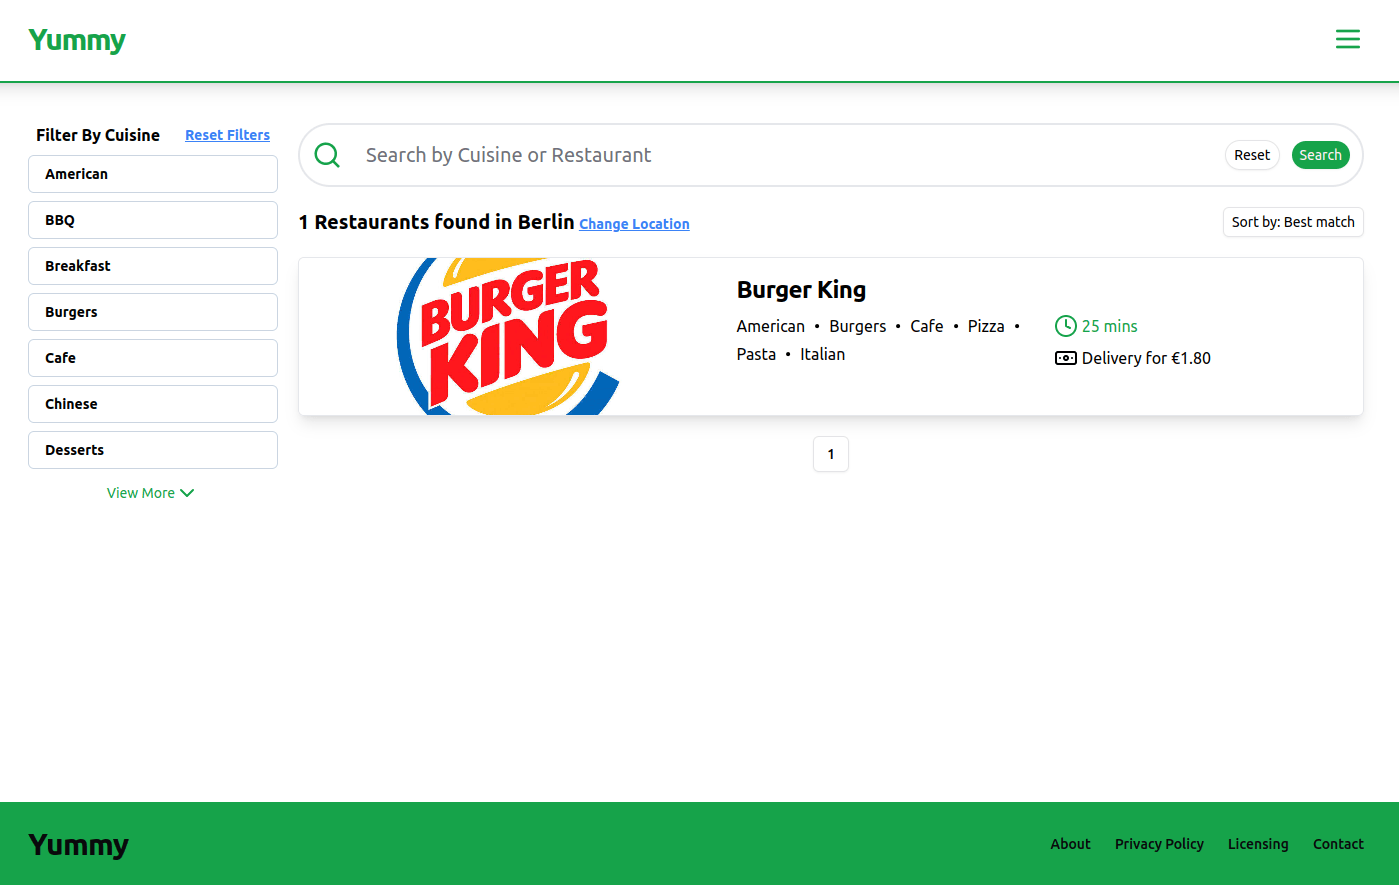Screen dimensions: 1399x885
Task: Click Reset Filters link
Action: click(x=227, y=135)
